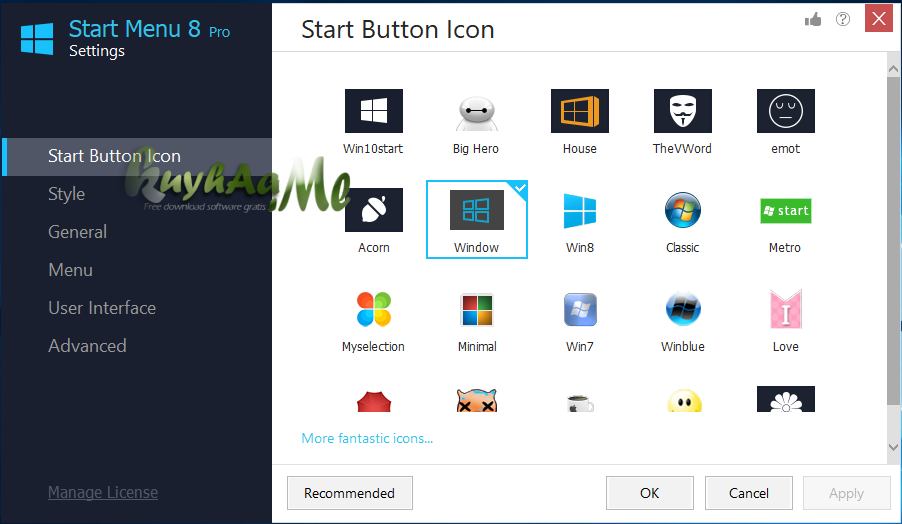Open the General settings section
This screenshot has width=902, height=524.
click(77, 232)
